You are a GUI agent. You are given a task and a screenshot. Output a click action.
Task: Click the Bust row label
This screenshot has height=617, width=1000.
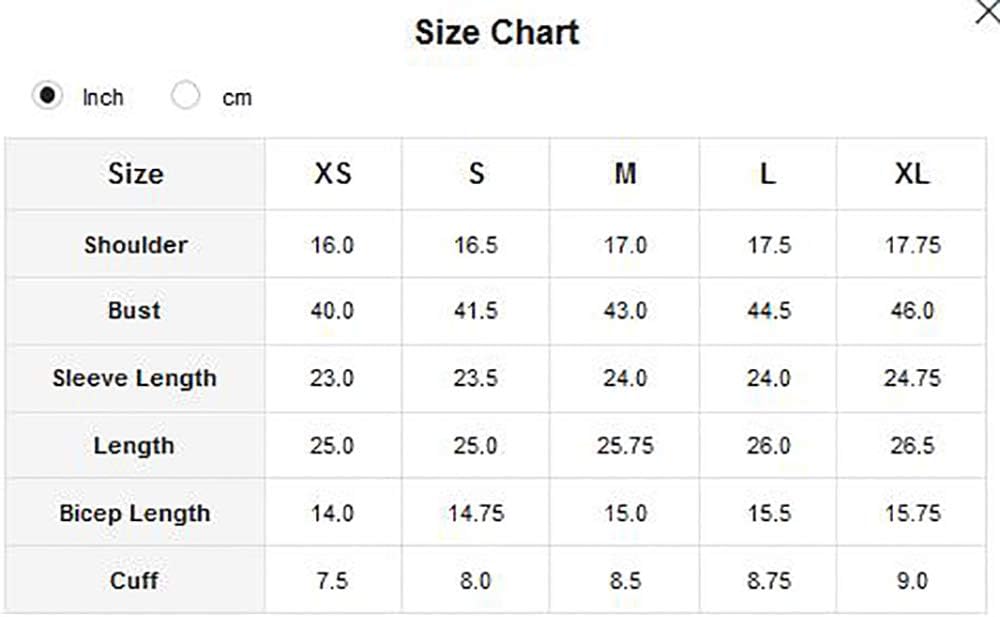[x=135, y=311]
